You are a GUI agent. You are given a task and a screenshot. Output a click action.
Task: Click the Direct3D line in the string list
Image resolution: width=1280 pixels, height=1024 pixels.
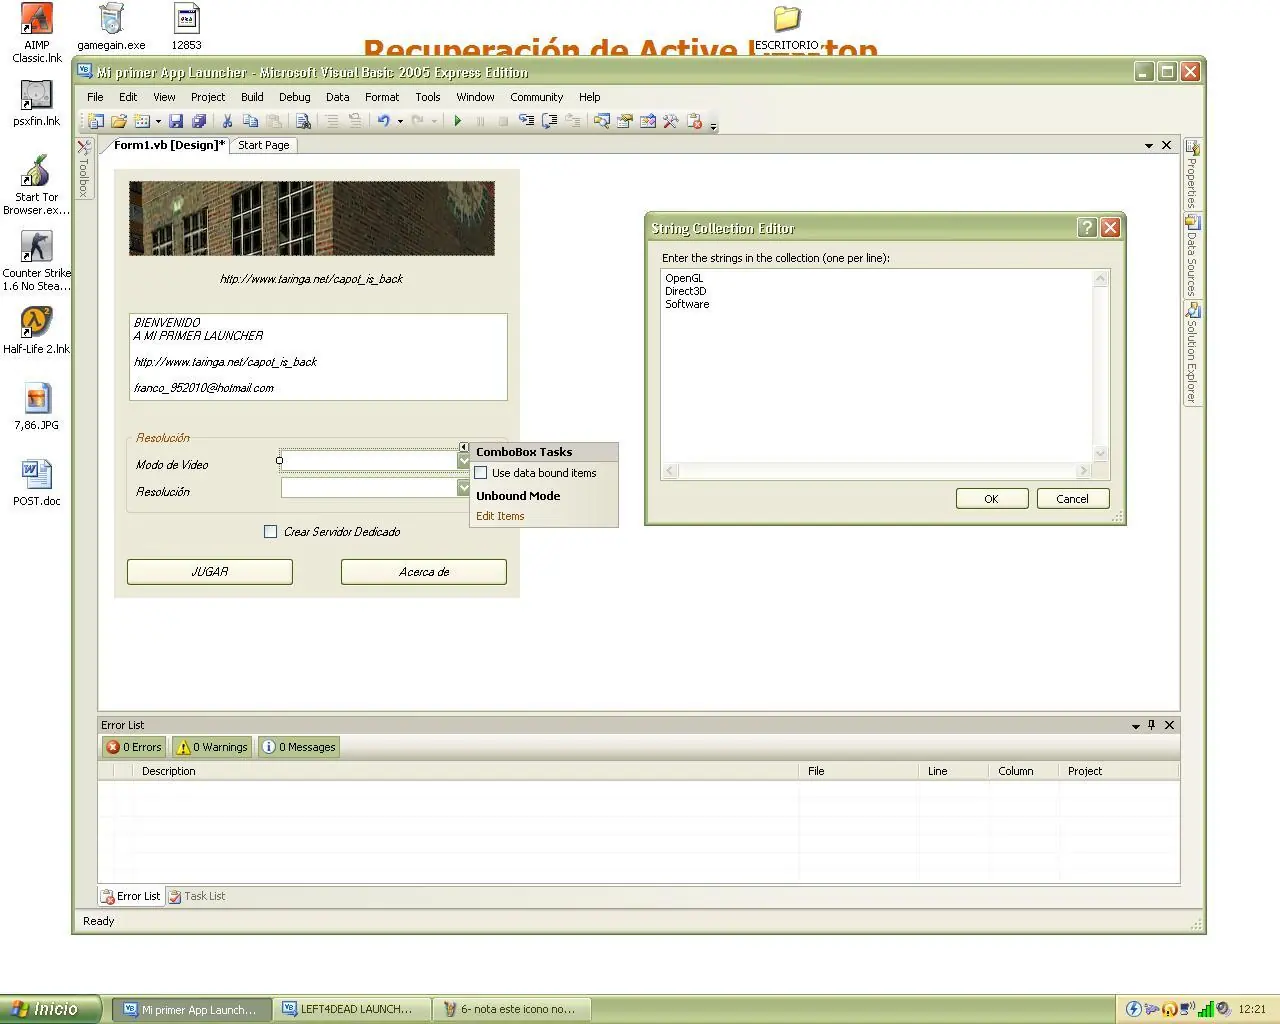coord(686,291)
